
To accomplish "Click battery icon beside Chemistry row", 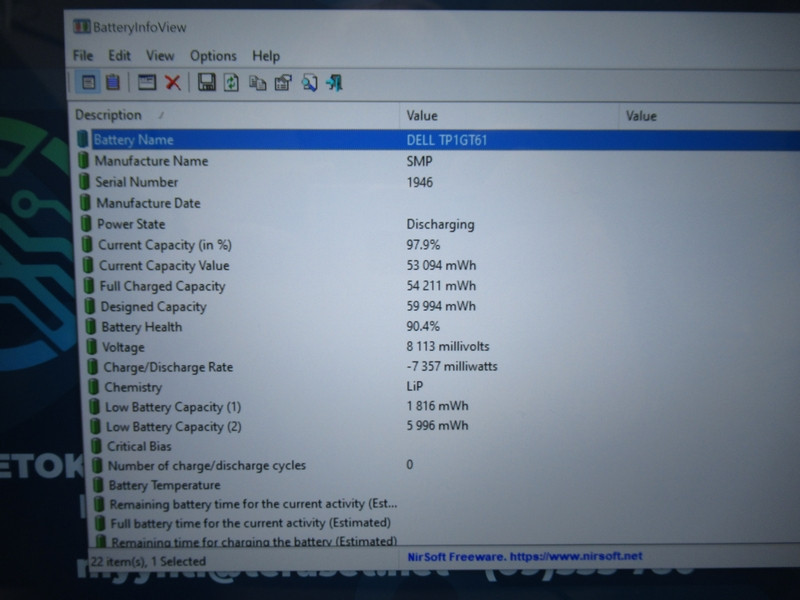I will [93, 387].
